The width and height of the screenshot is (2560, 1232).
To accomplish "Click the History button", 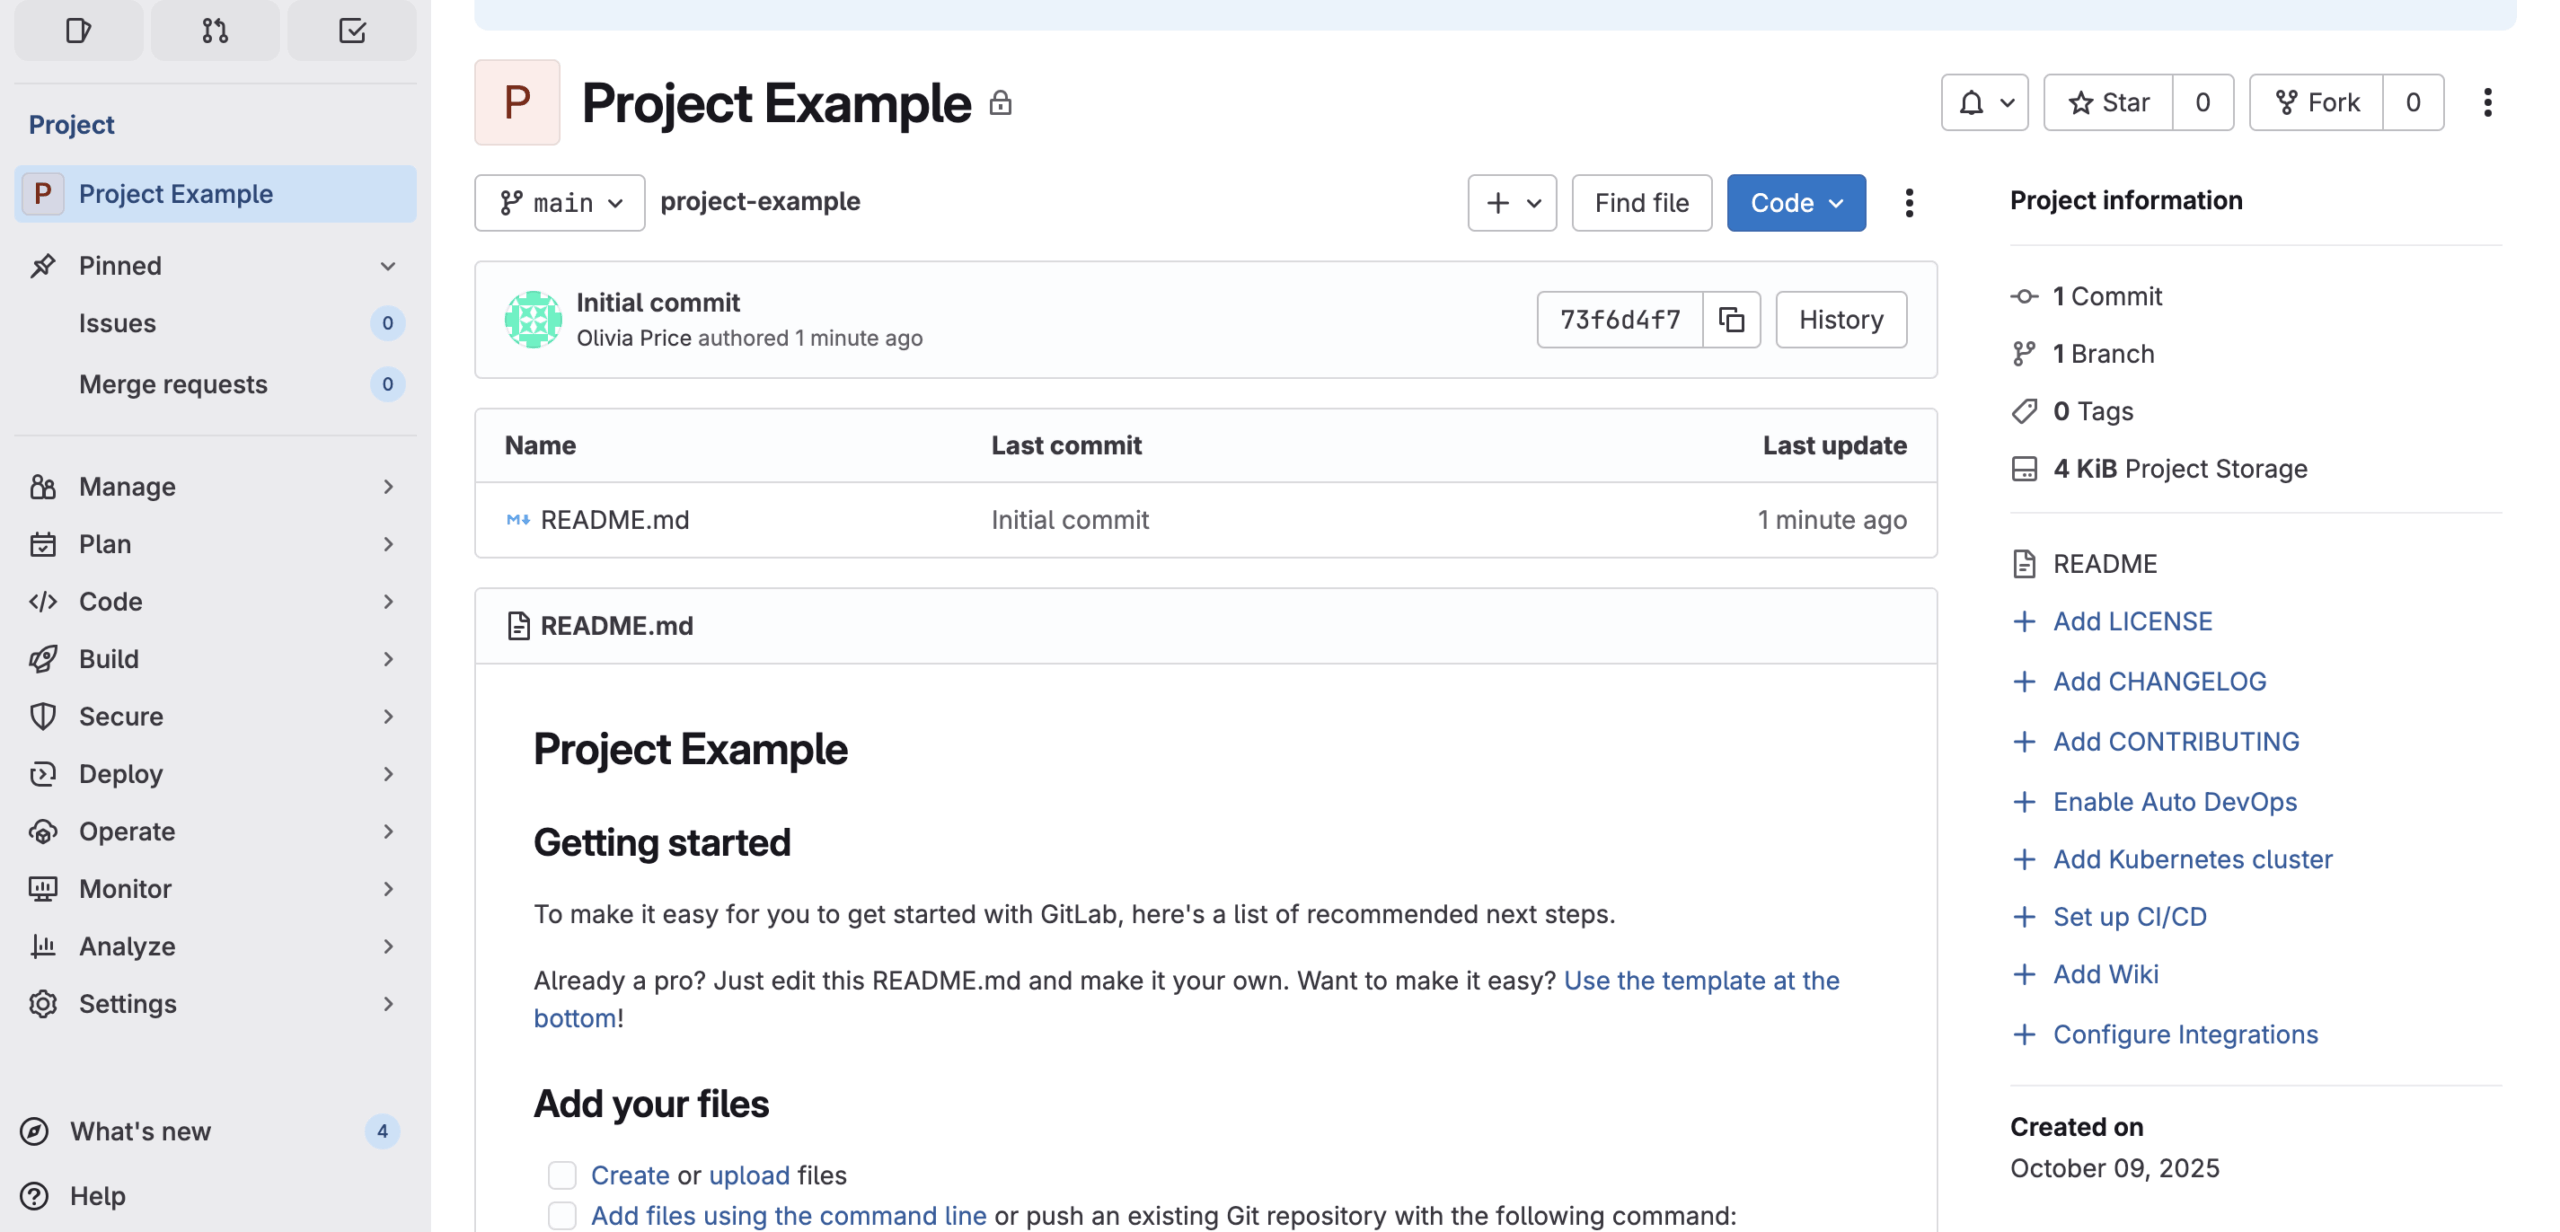I will (1841, 320).
